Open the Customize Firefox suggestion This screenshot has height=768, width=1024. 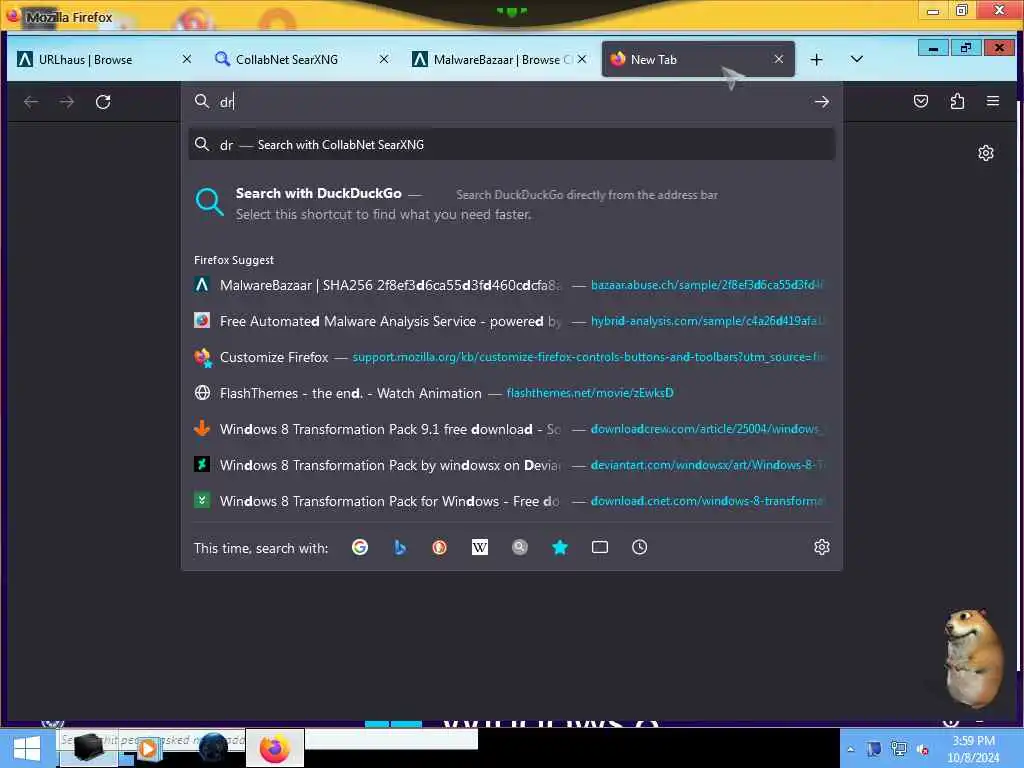click(511, 357)
